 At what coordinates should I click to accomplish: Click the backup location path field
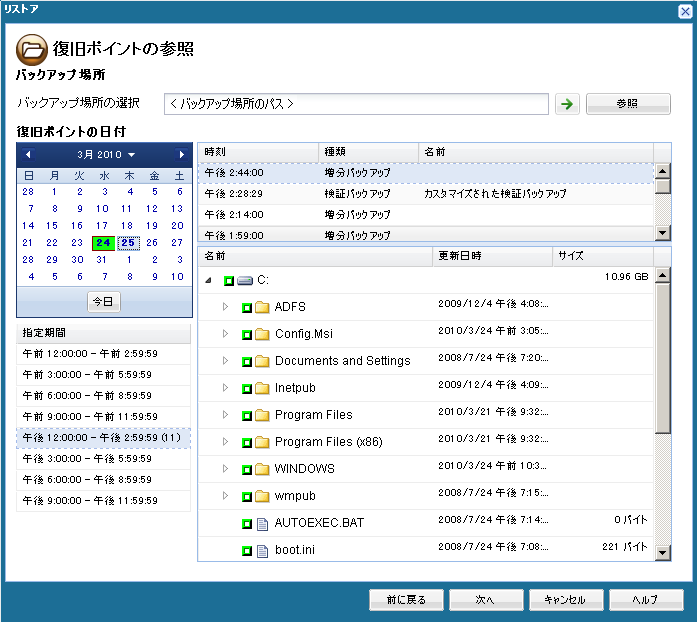tap(356, 104)
